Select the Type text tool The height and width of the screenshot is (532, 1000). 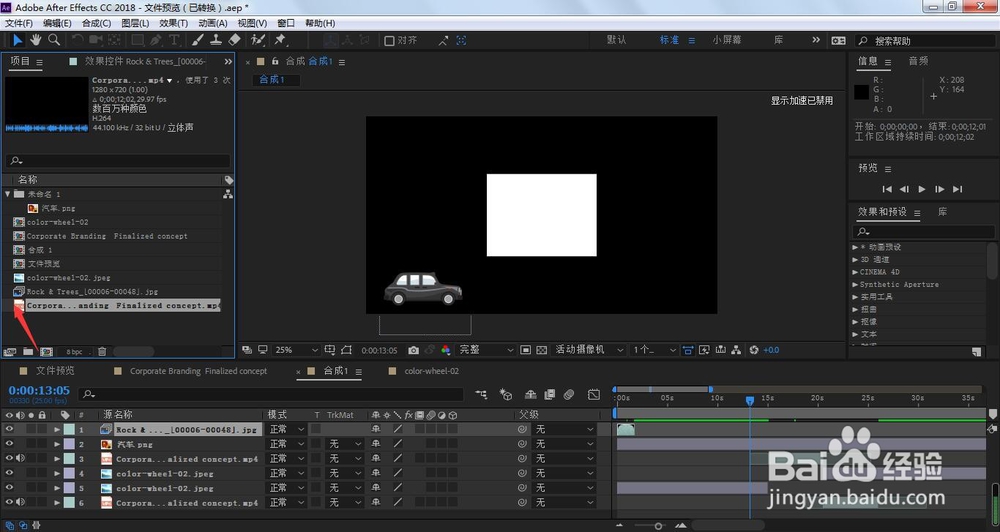click(x=174, y=40)
